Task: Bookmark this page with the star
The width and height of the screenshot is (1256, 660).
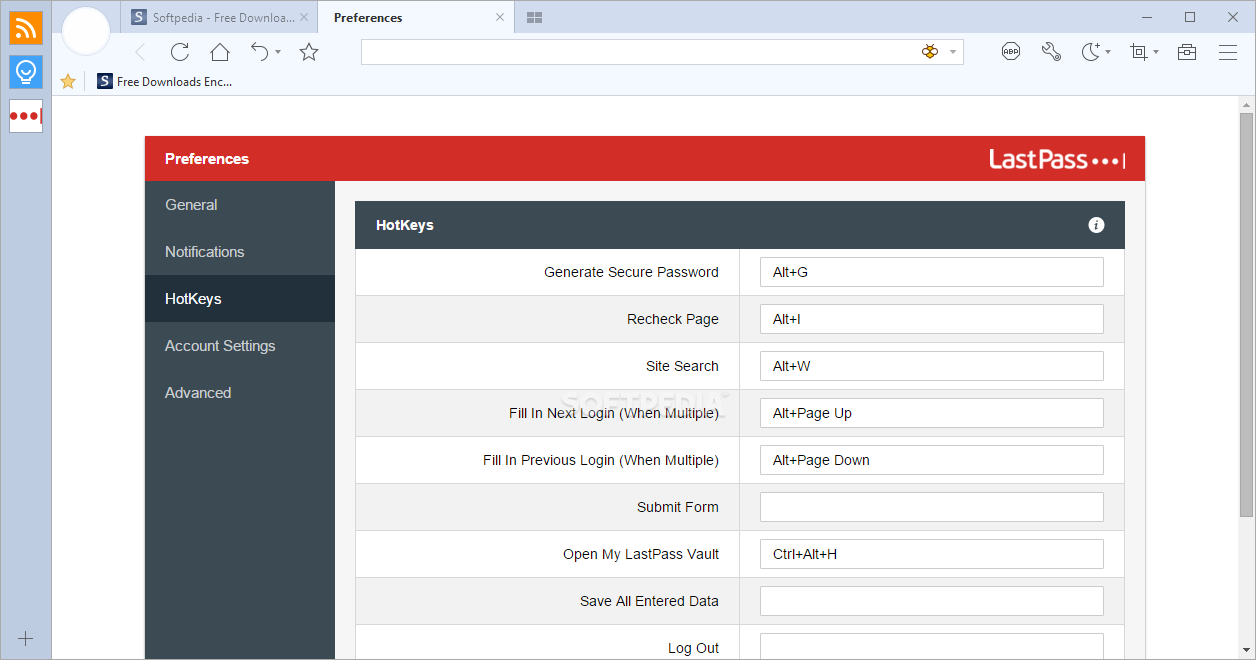Action: coord(309,52)
